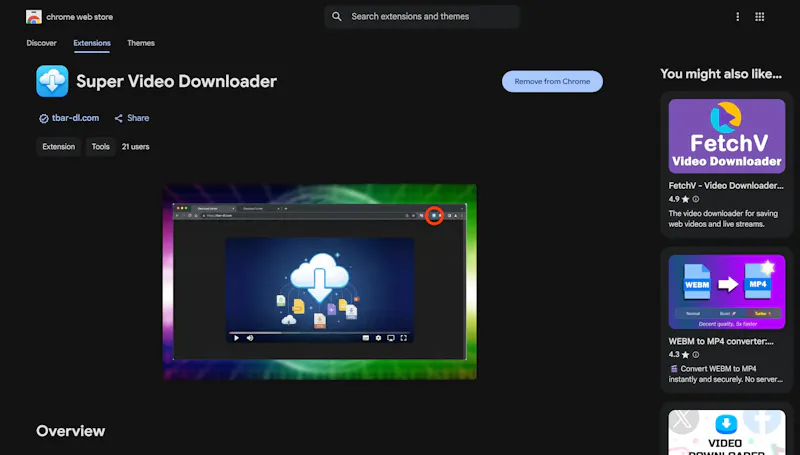Screen dimensions: 800x455
Task: Click FetchV description about saving web videos
Action: 723,218
